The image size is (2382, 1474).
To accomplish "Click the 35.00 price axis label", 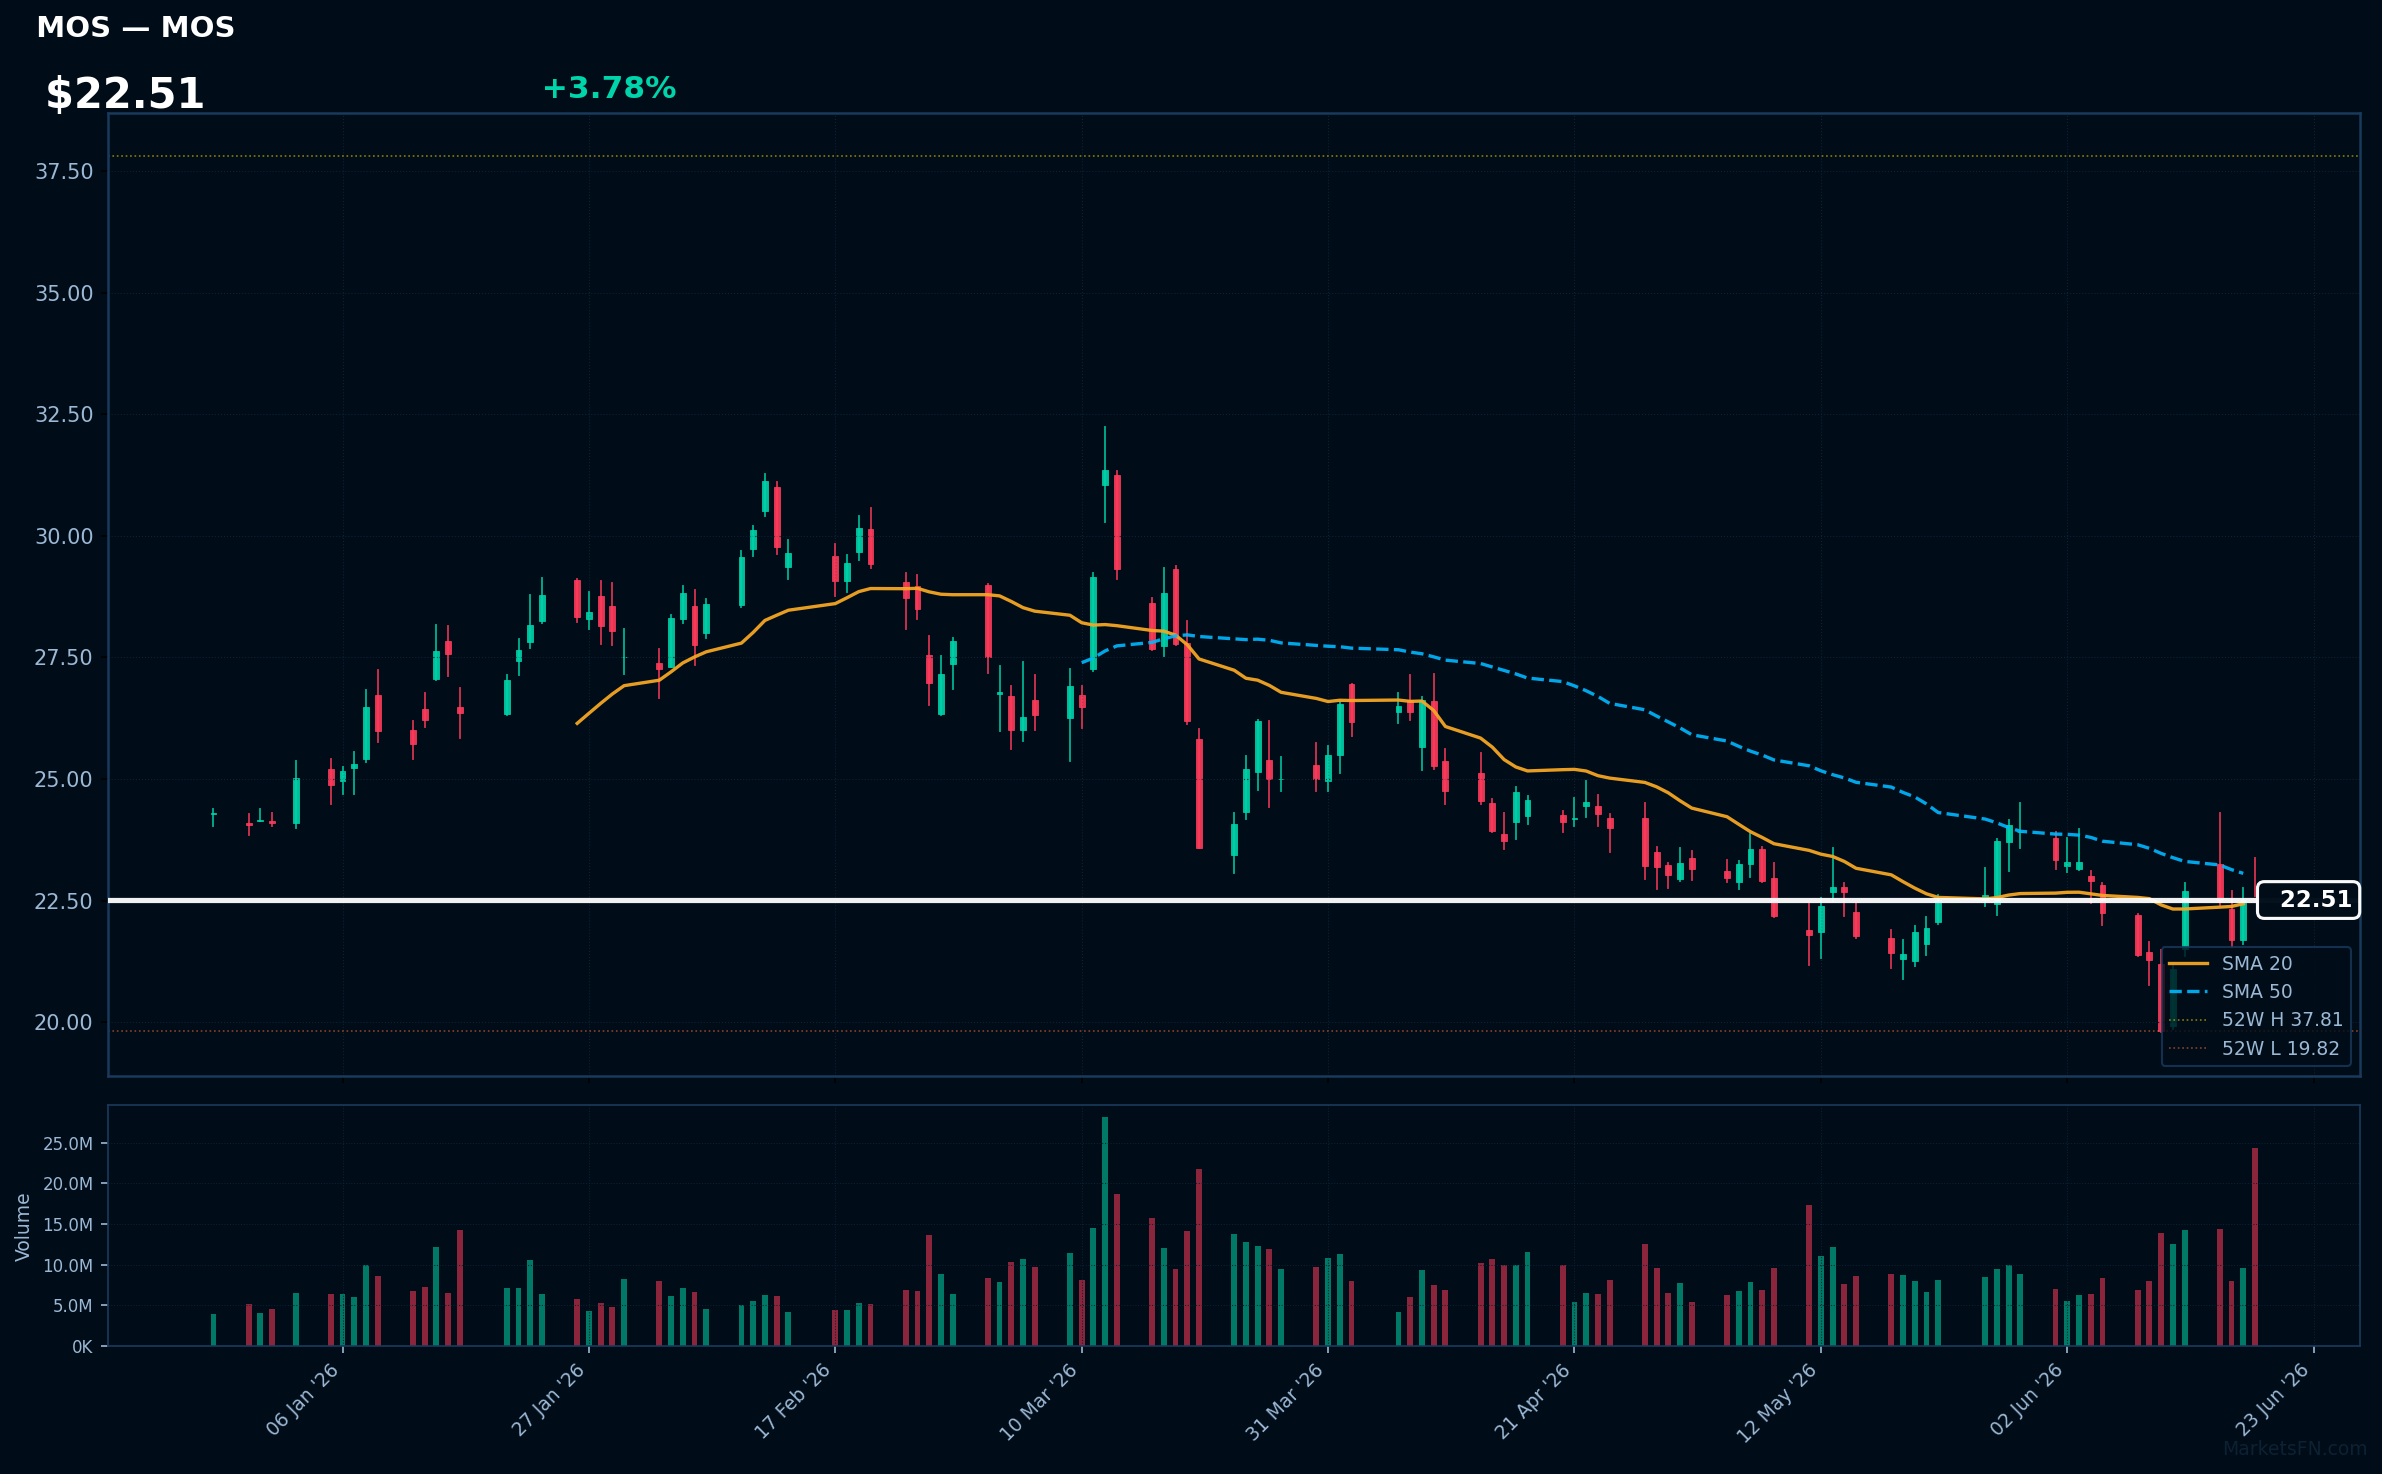I will tap(64, 294).
